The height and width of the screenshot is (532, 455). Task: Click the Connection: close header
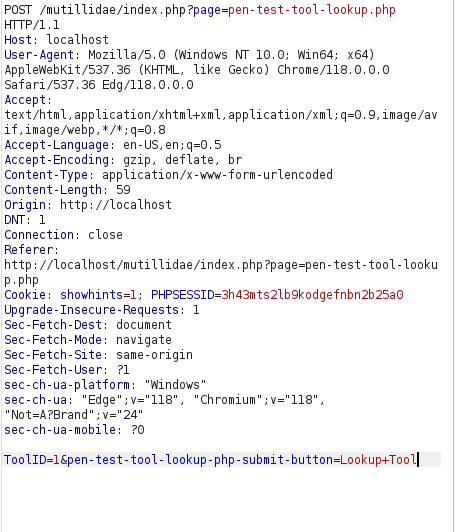point(63,234)
